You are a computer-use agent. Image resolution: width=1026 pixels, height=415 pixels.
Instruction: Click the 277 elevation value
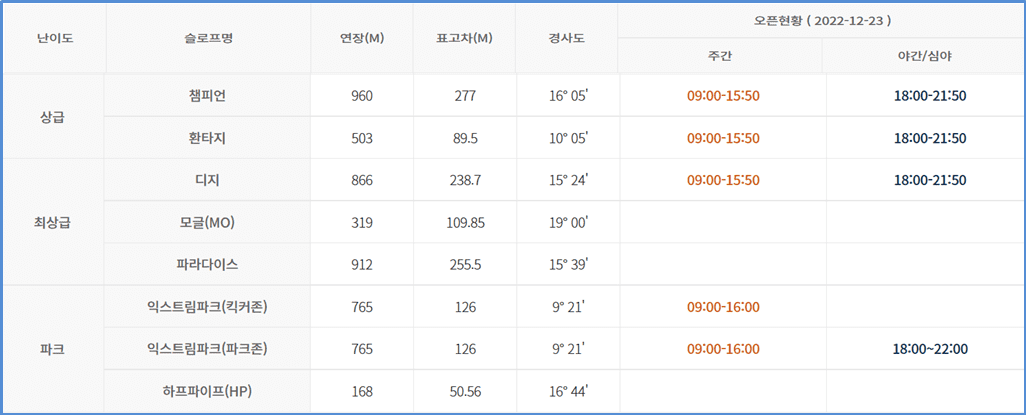pyautogui.click(x=464, y=96)
